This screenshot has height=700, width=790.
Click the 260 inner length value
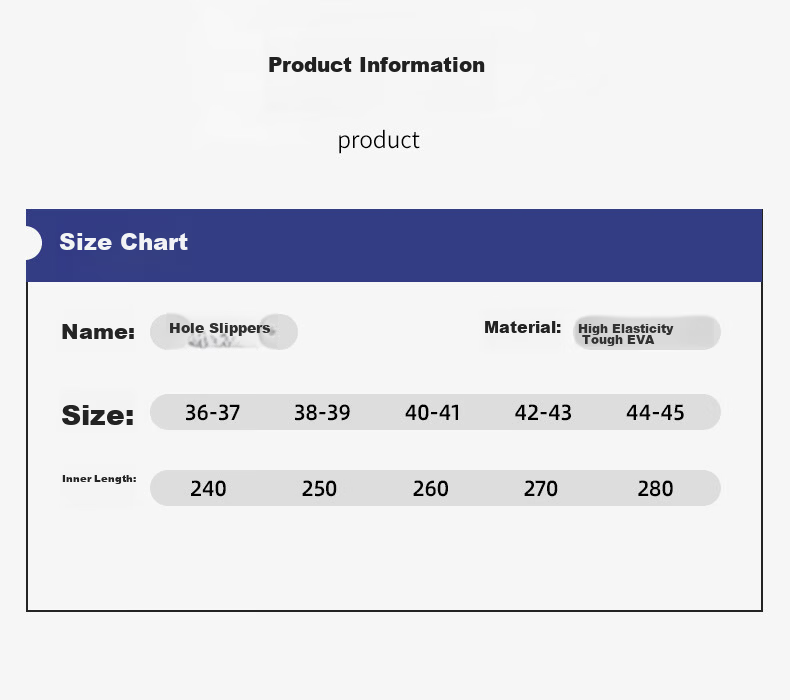pyautogui.click(x=430, y=489)
